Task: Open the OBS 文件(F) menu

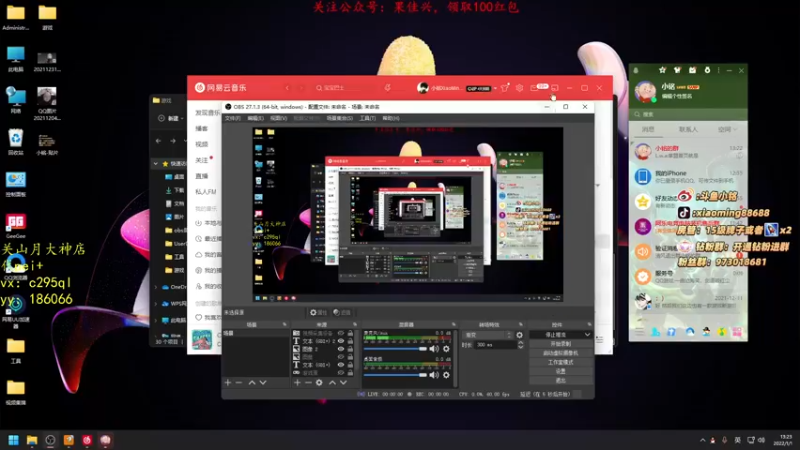Action: point(233,118)
